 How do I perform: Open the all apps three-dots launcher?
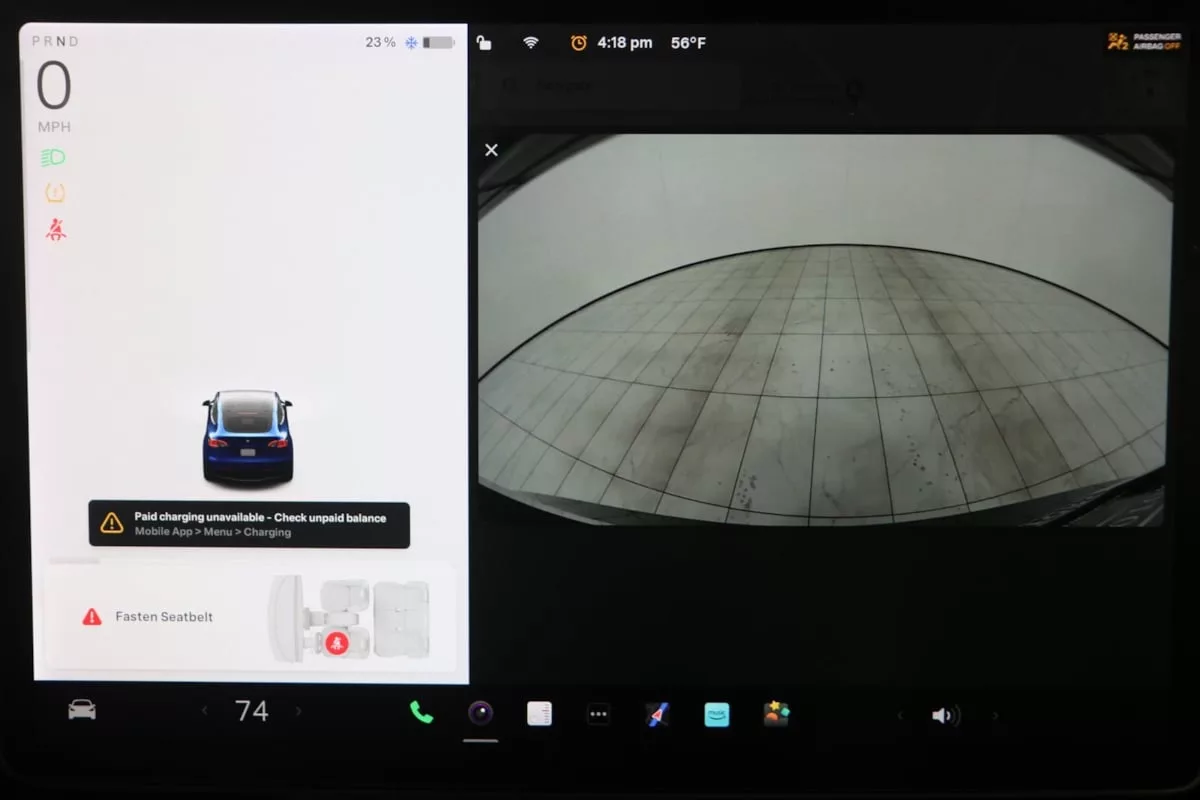[x=598, y=714]
